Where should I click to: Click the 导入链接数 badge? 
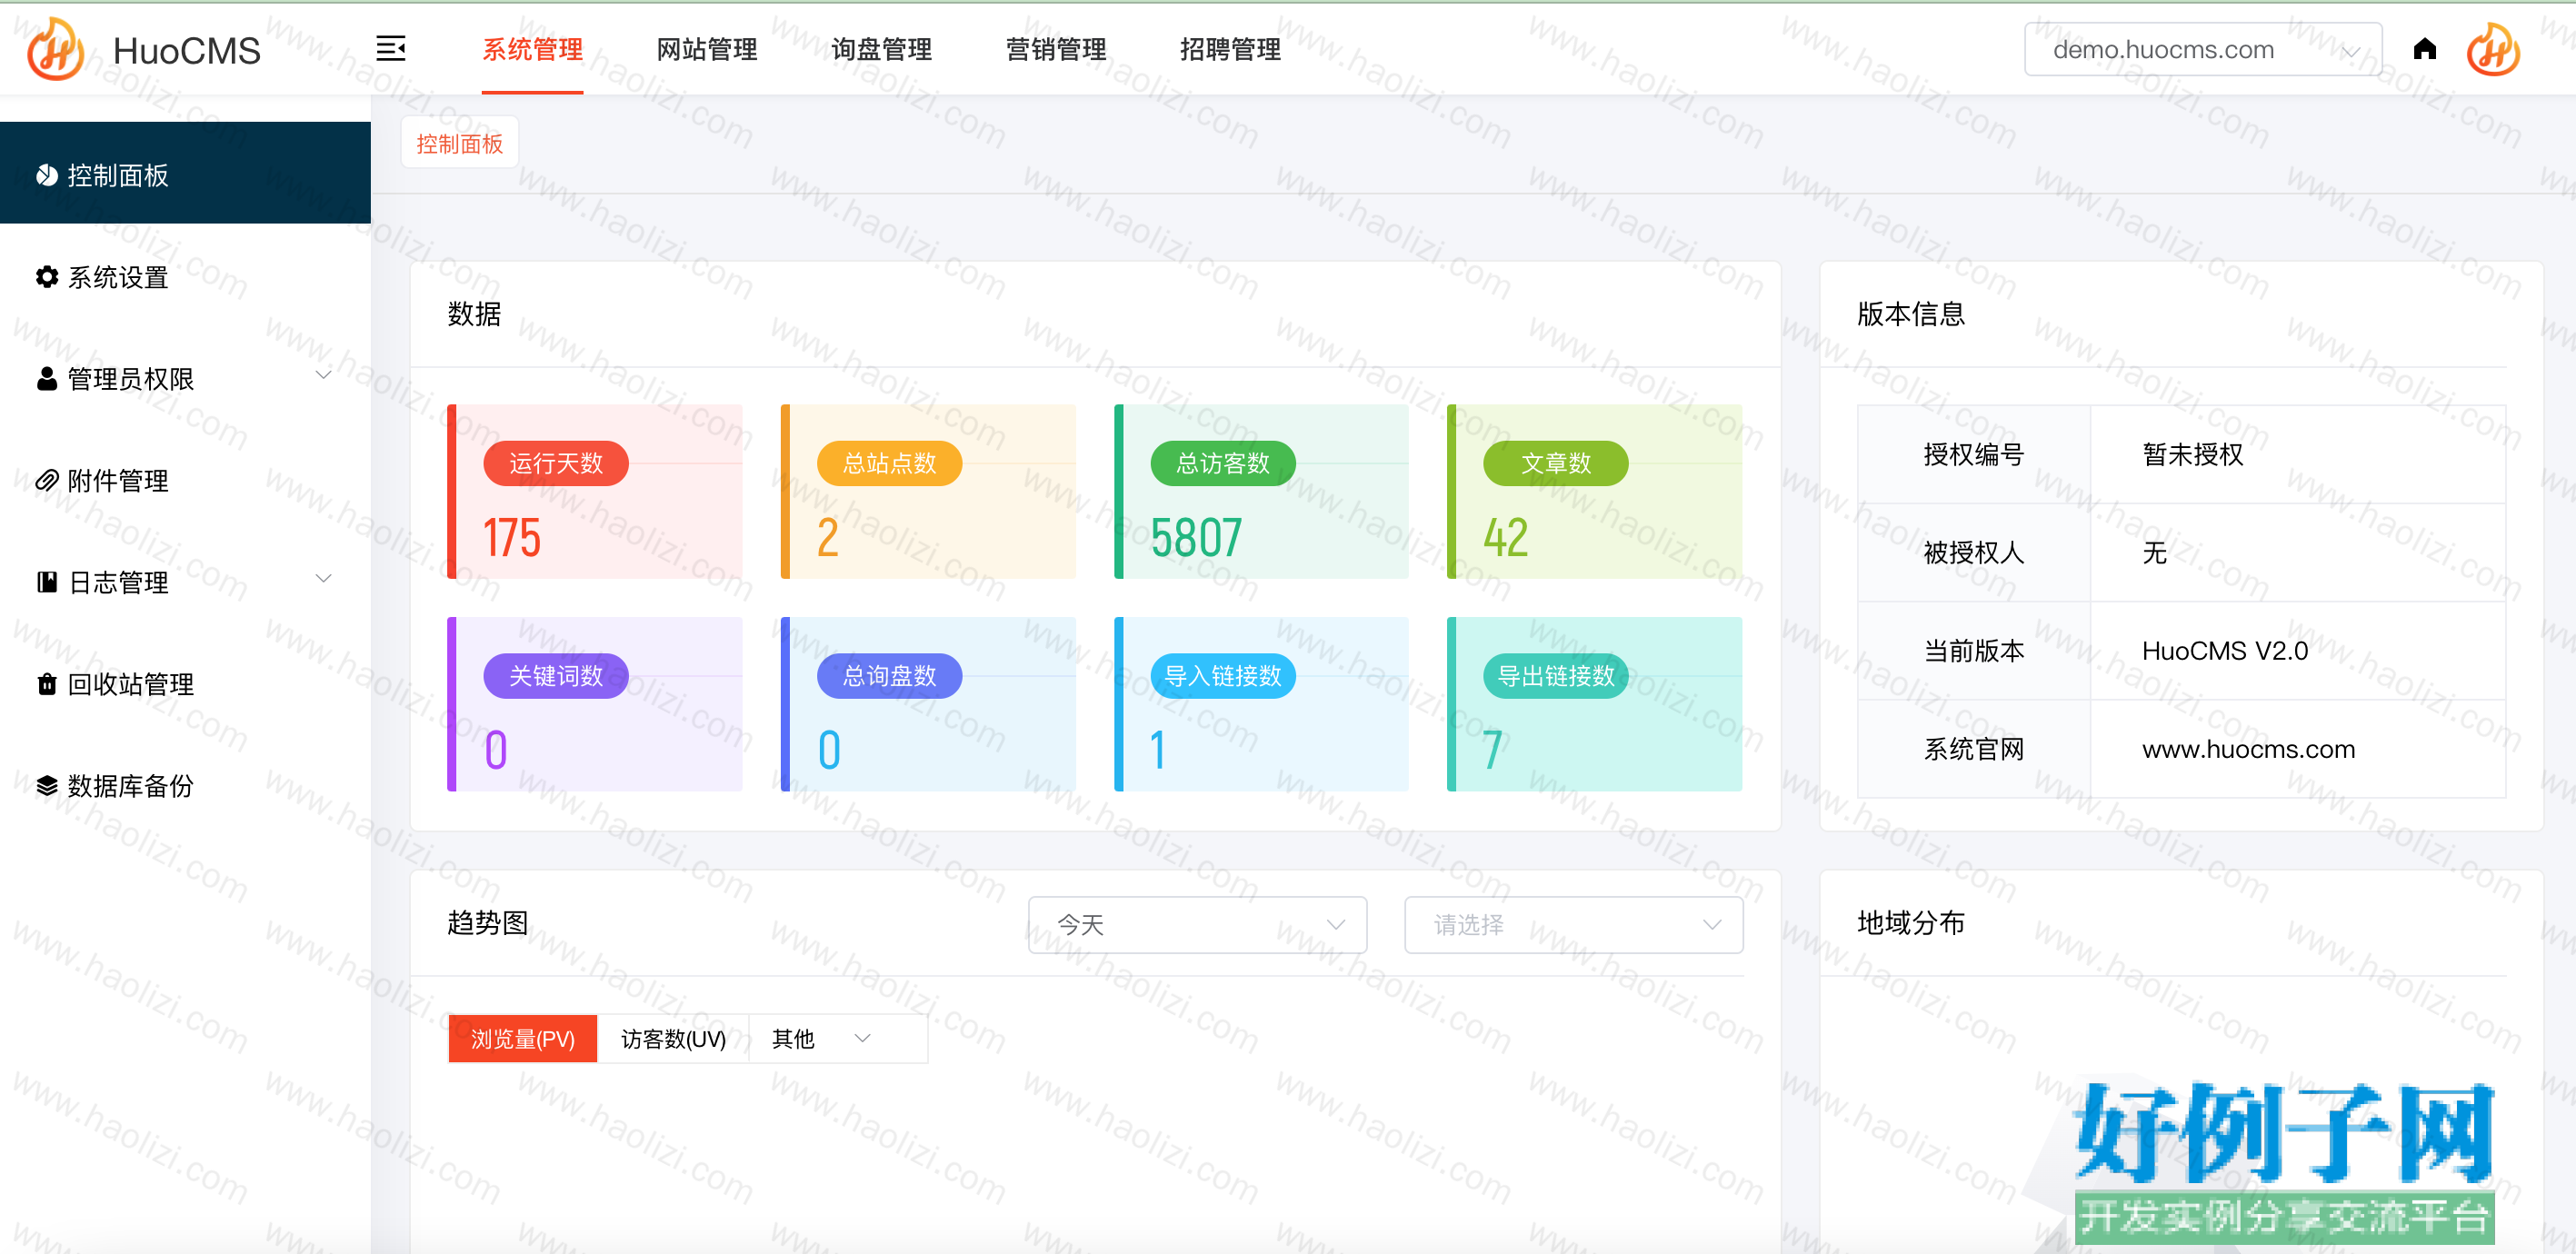tap(1222, 676)
